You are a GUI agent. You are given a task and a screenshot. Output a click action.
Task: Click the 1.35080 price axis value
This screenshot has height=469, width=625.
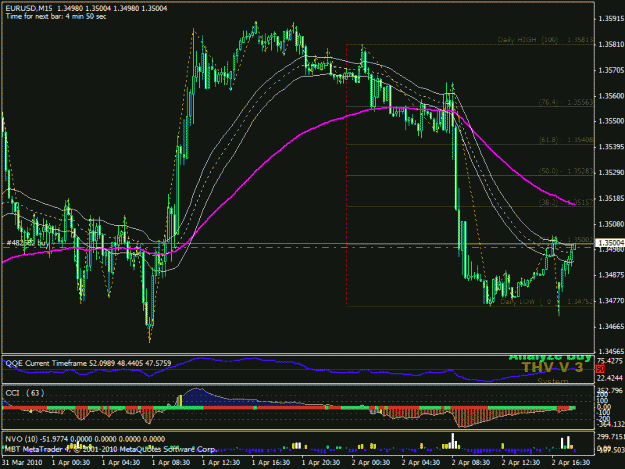[611, 224]
